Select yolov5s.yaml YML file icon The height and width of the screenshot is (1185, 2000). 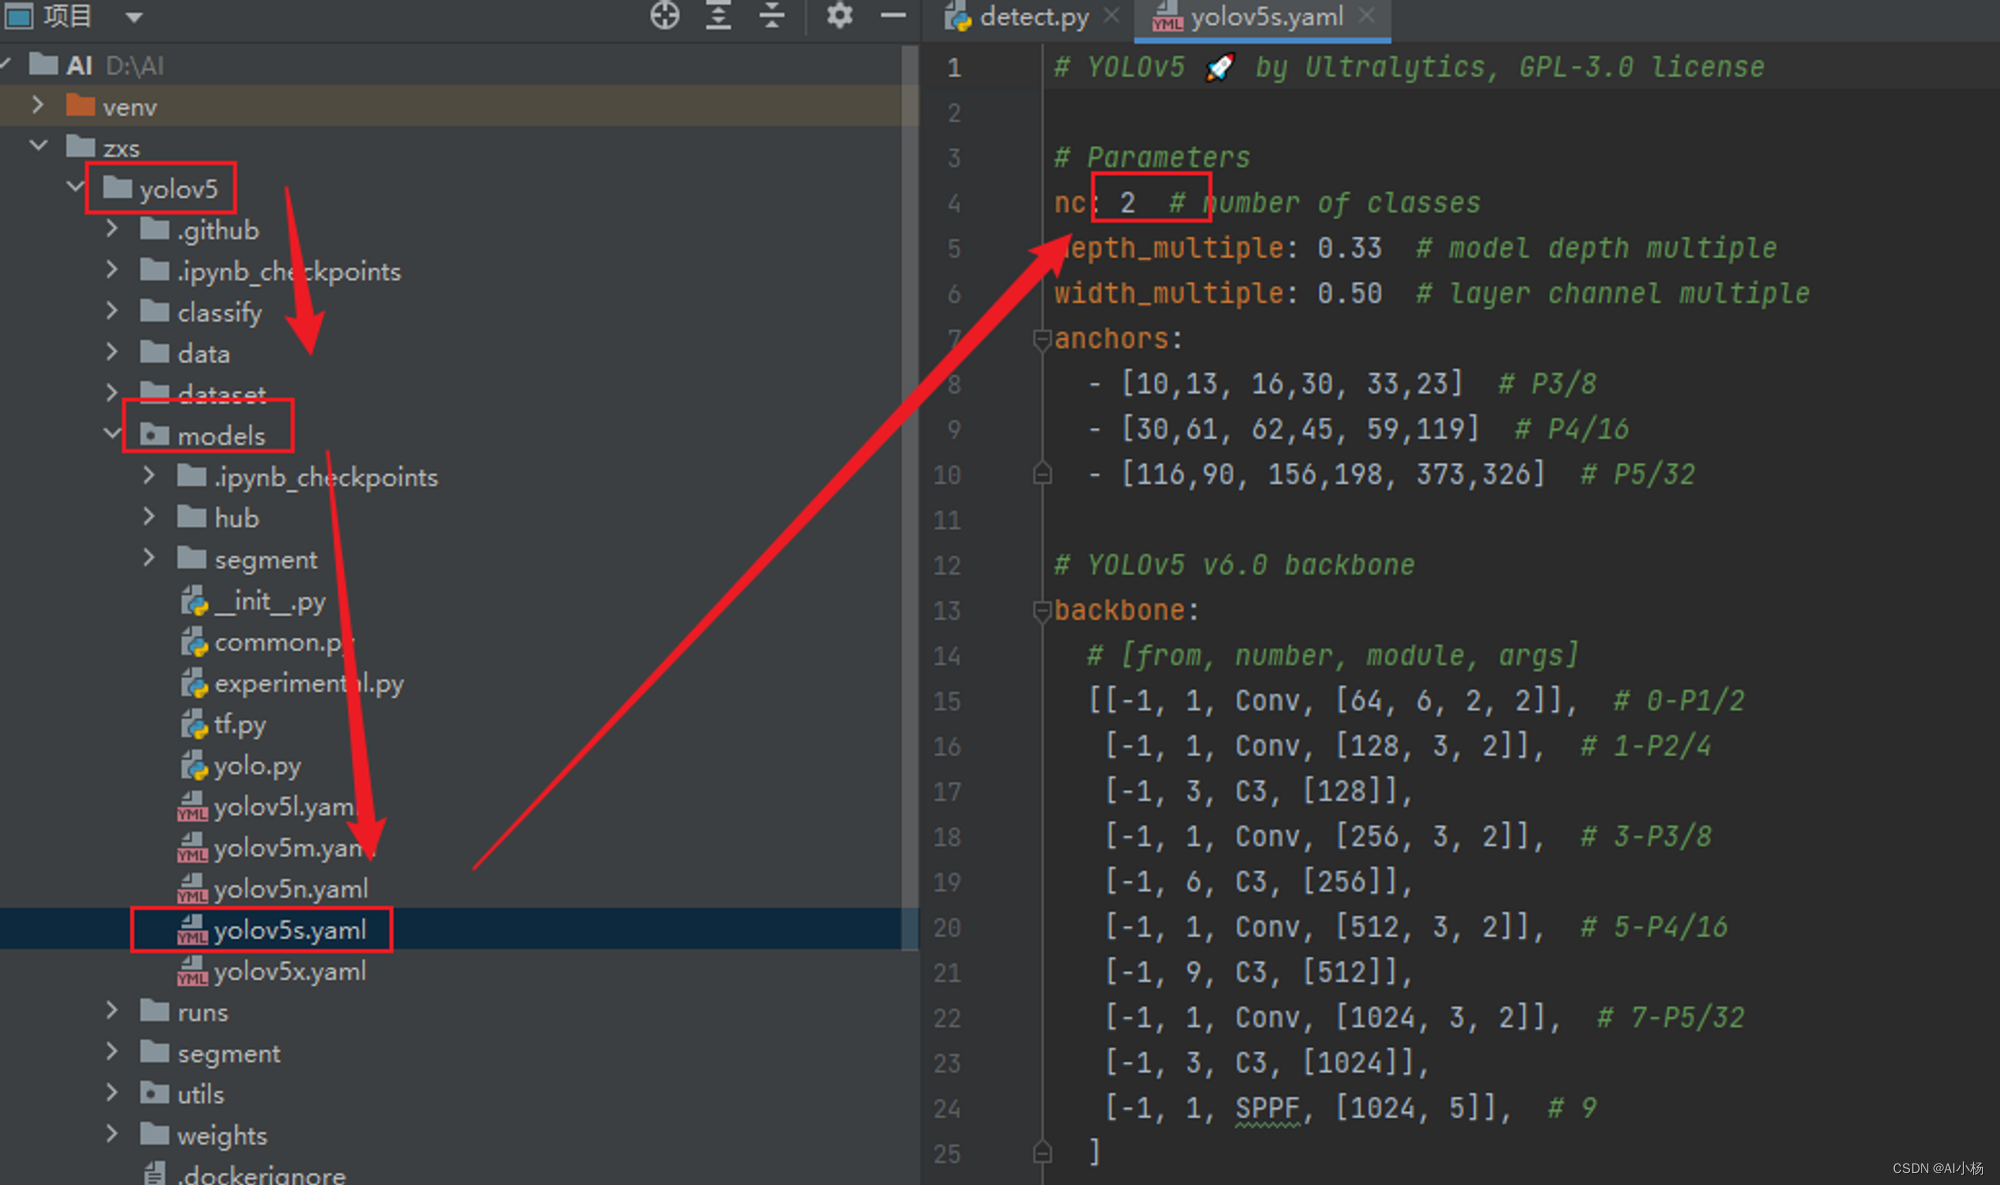coord(192,929)
